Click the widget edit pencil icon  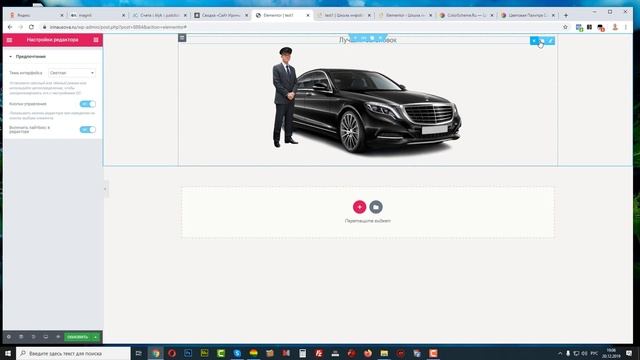[550, 41]
